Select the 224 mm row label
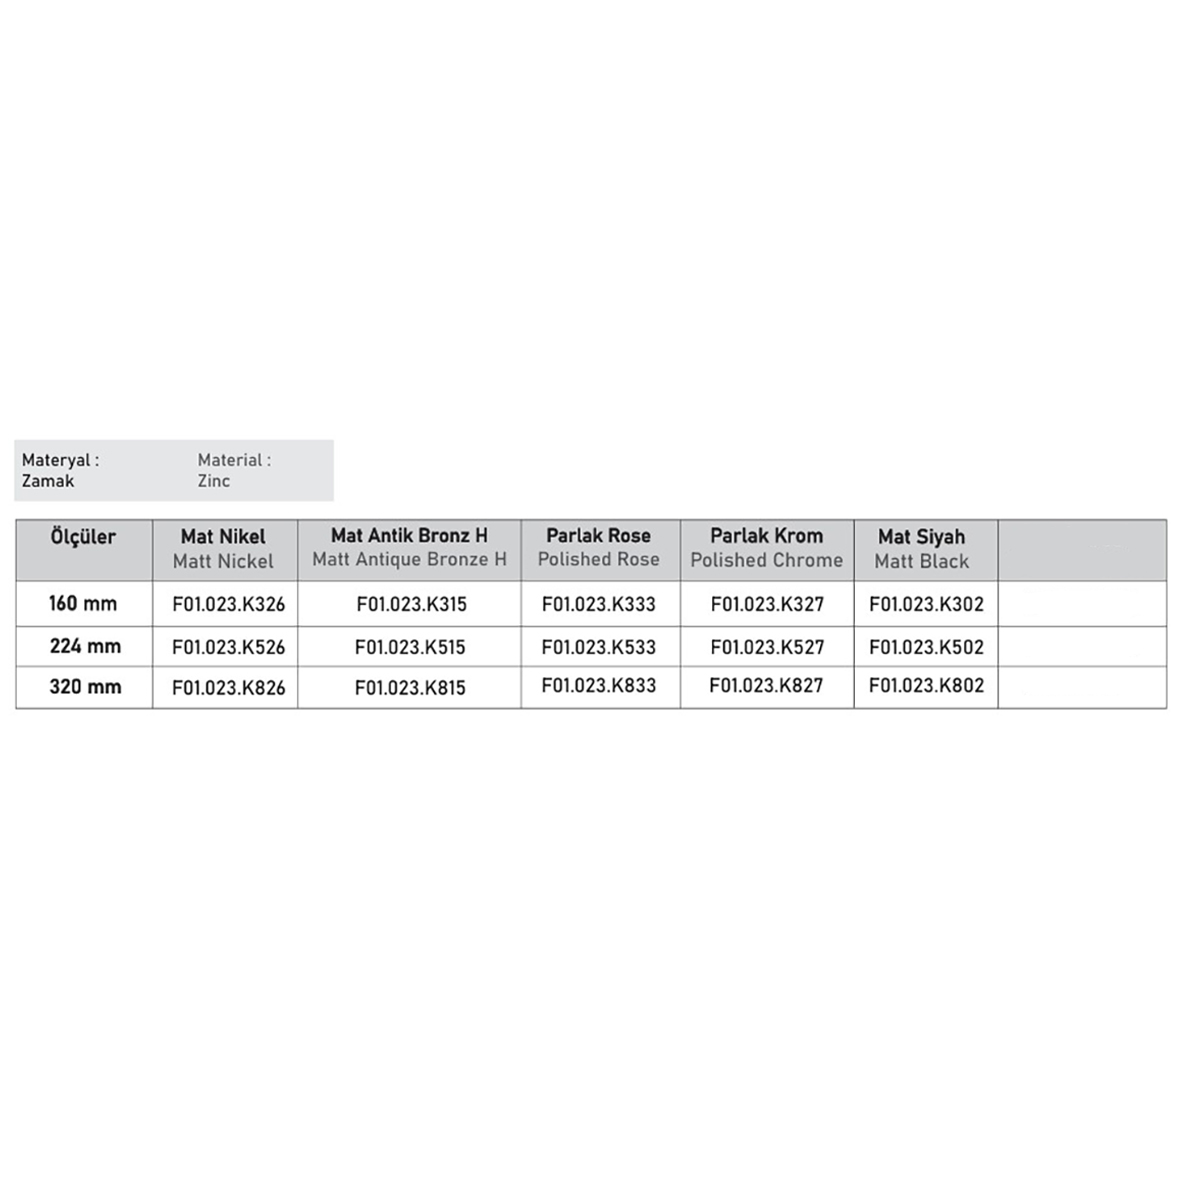 coord(85,646)
